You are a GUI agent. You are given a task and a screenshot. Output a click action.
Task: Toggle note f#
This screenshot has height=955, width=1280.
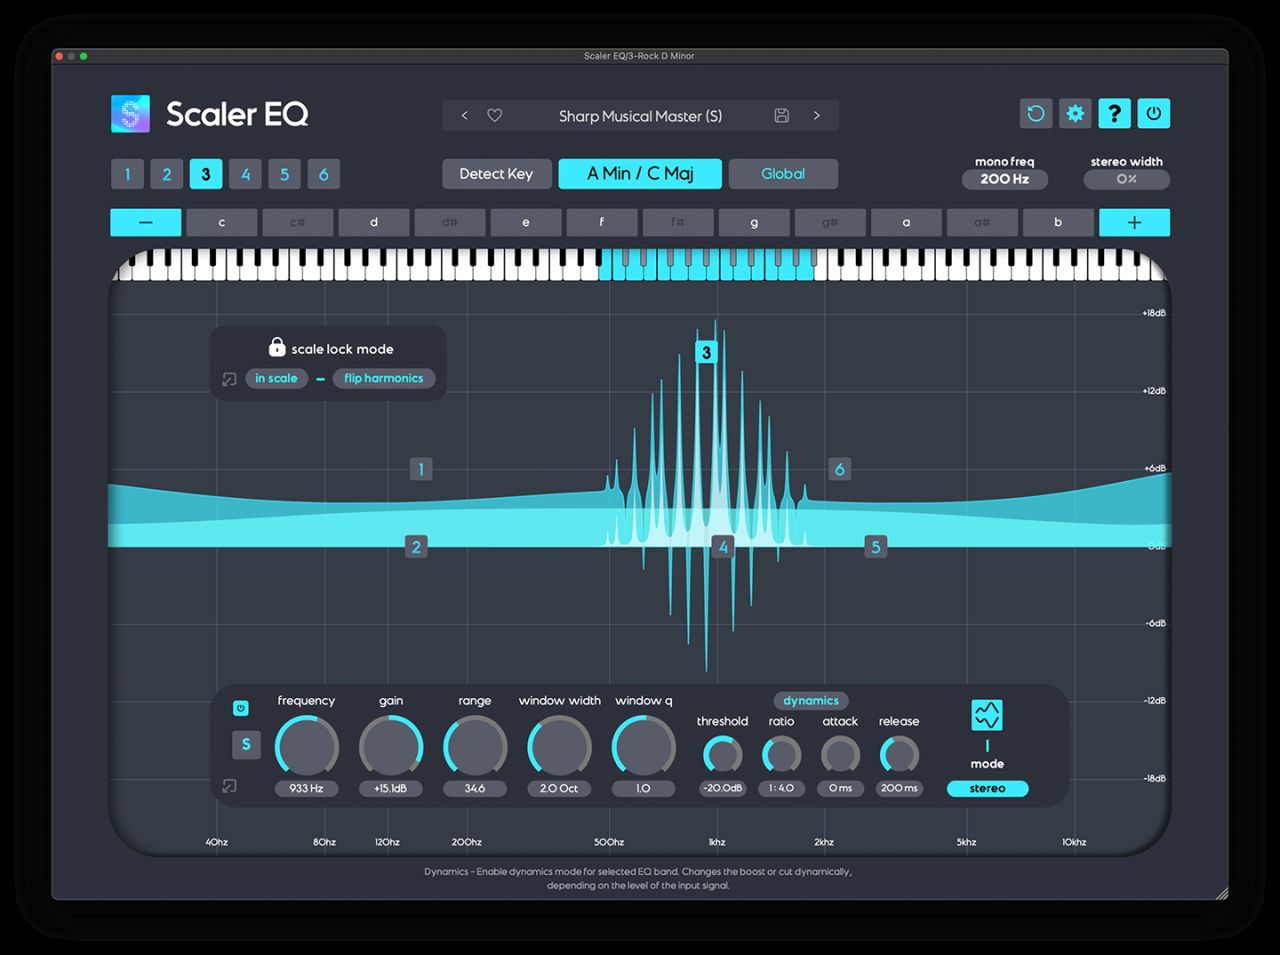(678, 222)
